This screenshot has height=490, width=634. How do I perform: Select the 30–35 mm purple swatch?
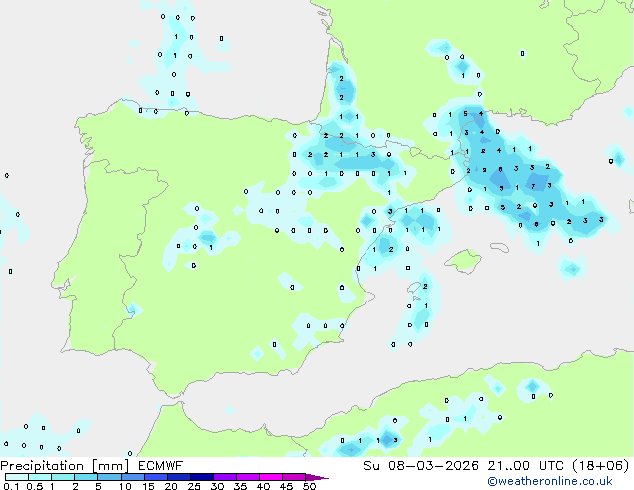(x=225, y=477)
